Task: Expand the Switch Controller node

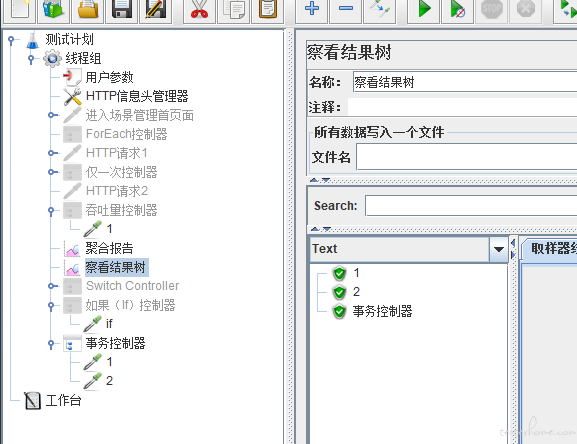Action: pyautogui.click(x=51, y=286)
